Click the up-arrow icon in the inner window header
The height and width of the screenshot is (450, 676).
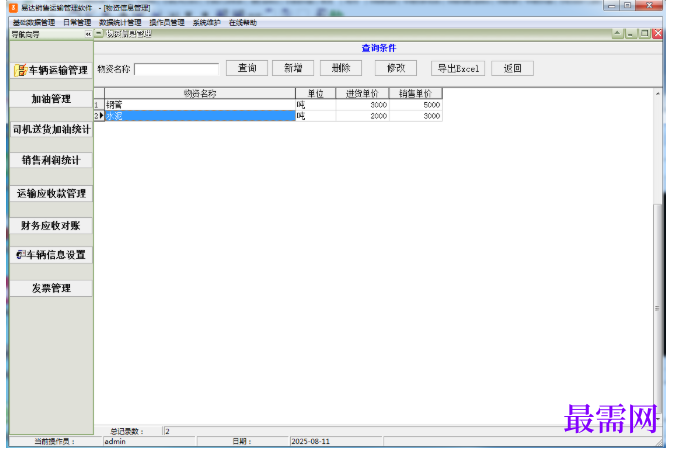(x=617, y=34)
